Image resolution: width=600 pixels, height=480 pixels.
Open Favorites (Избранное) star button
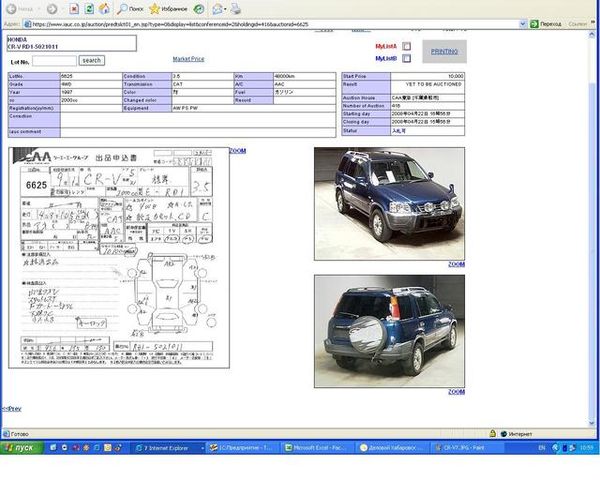(x=168, y=9)
